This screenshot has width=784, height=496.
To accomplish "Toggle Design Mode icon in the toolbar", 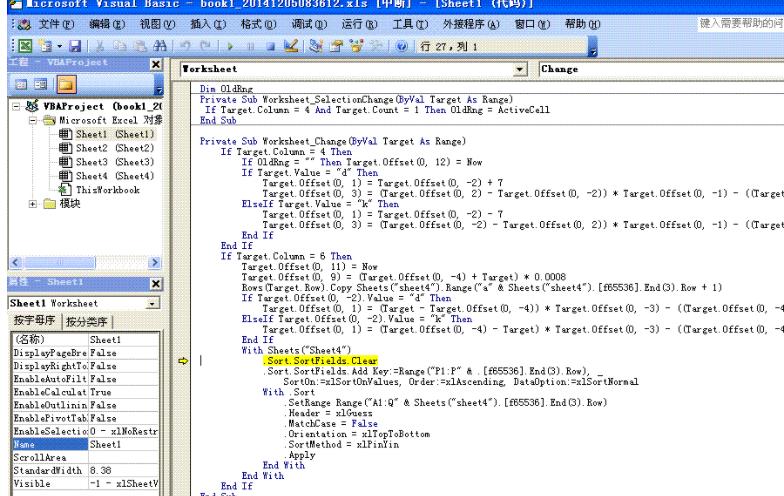I will [x=287, y=46].
